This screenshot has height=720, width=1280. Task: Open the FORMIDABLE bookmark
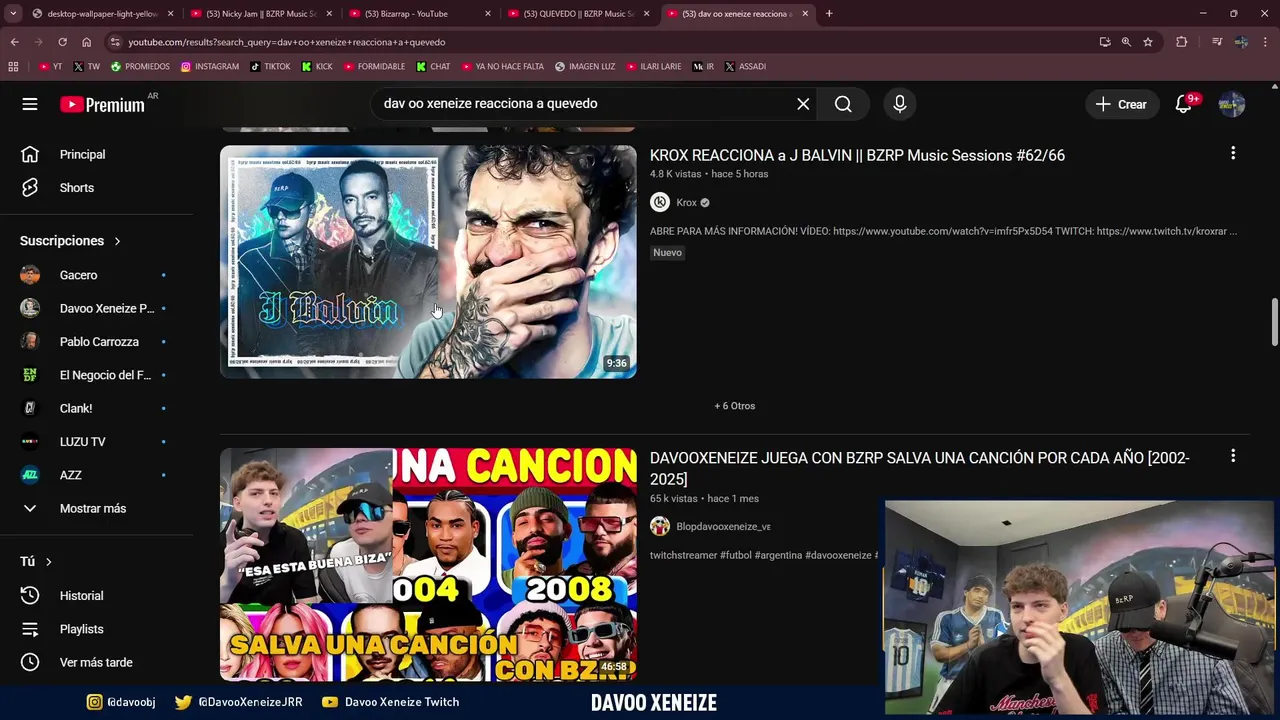tap(374, 67)
